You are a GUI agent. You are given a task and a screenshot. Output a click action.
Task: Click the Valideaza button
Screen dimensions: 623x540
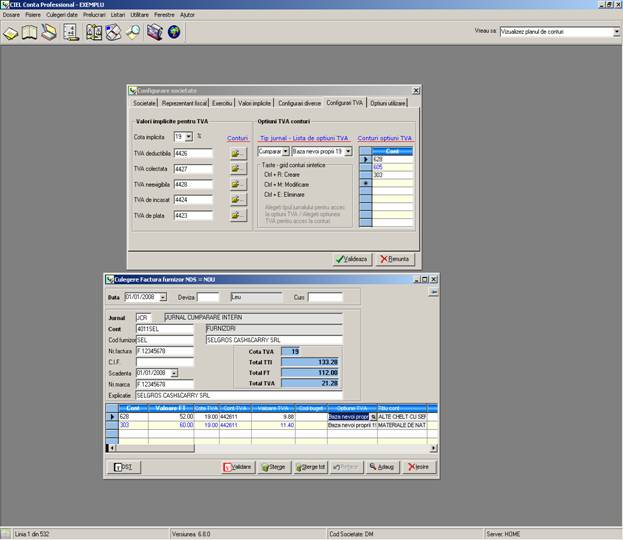(352, 259)
